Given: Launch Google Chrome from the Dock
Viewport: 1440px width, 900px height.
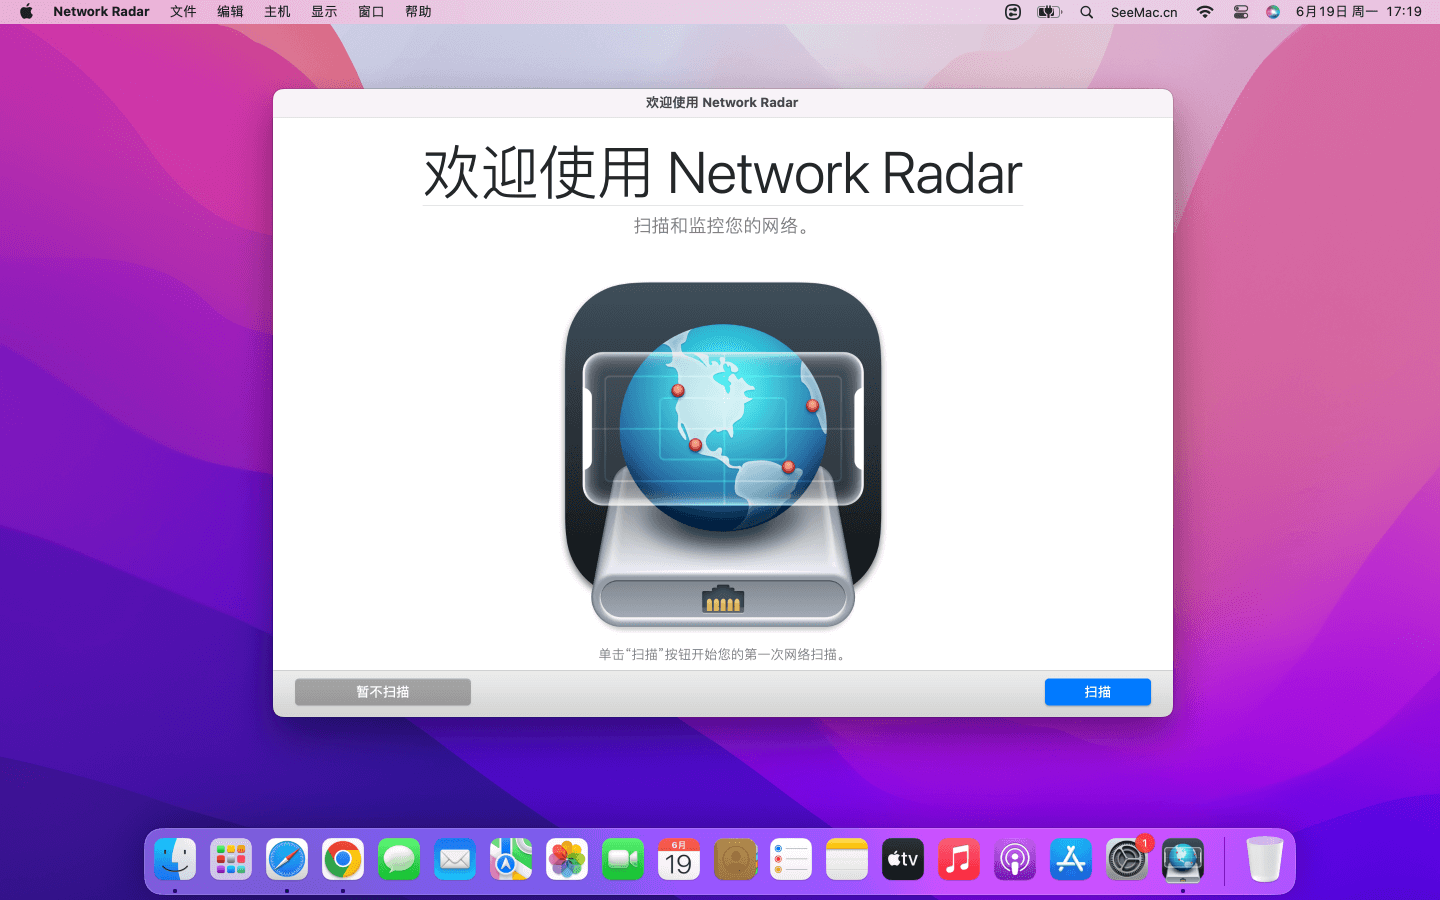Looking at the screenshot, I should pyautogui.click(x=343, y=860).
